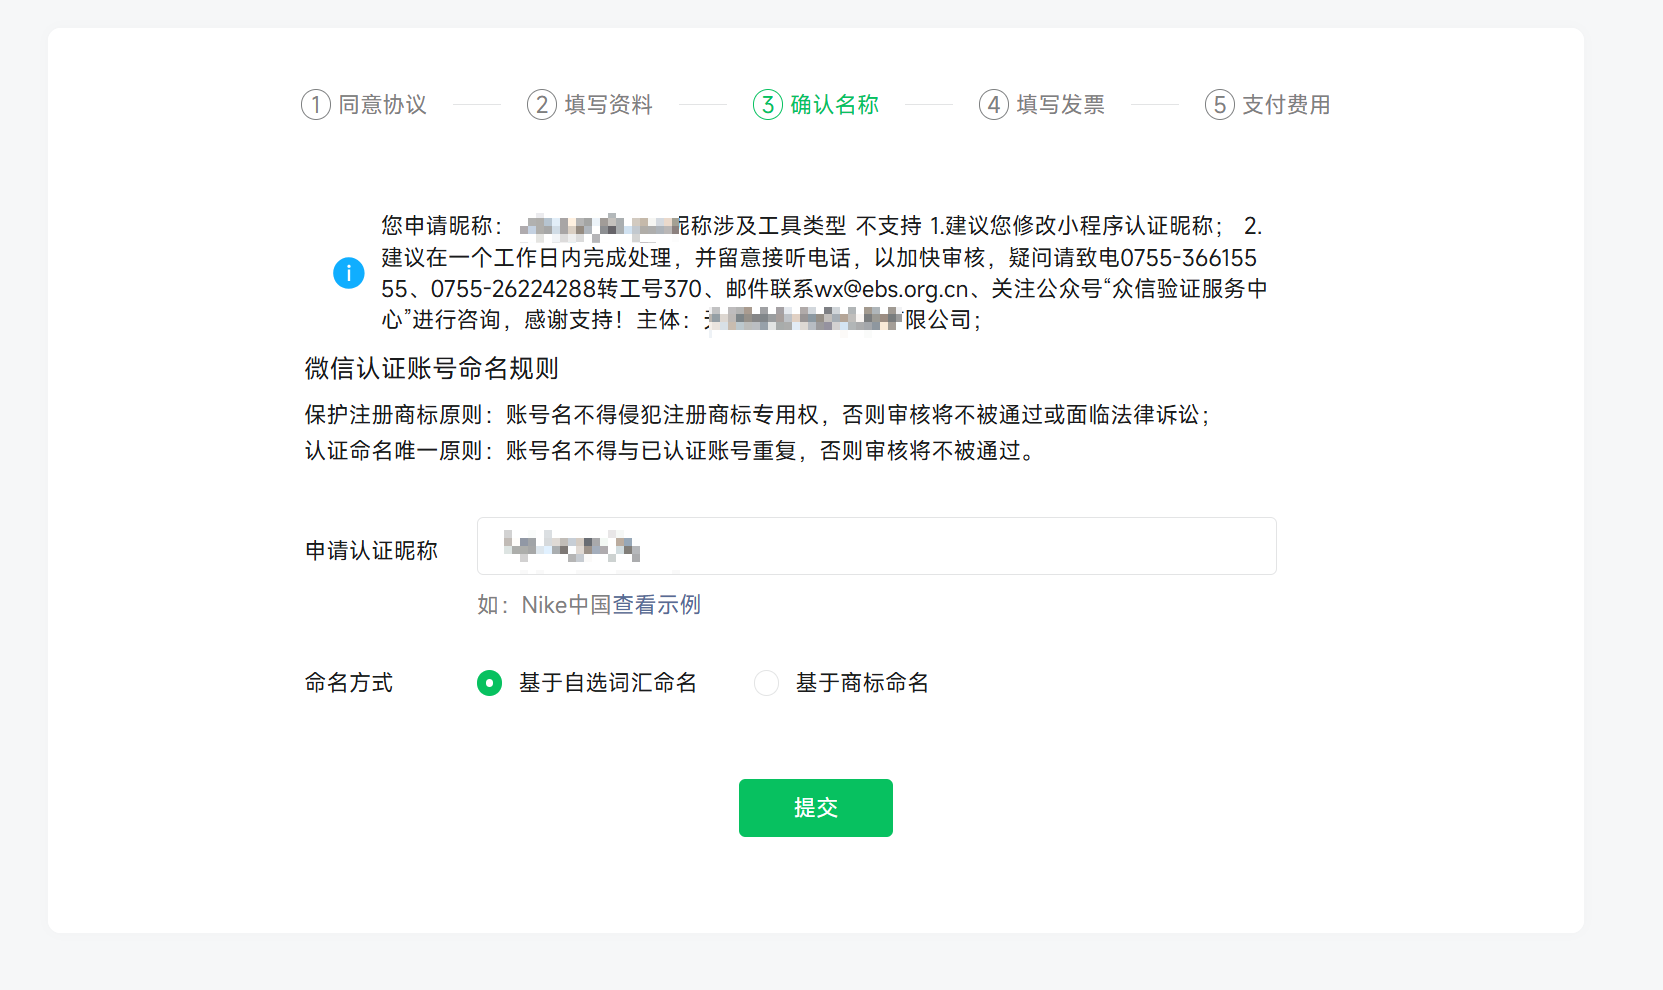The height and width of the screenshot is (990, 1663).
Task: Select 基于自选词汇命名 radio option
Action: click(489, 683)
